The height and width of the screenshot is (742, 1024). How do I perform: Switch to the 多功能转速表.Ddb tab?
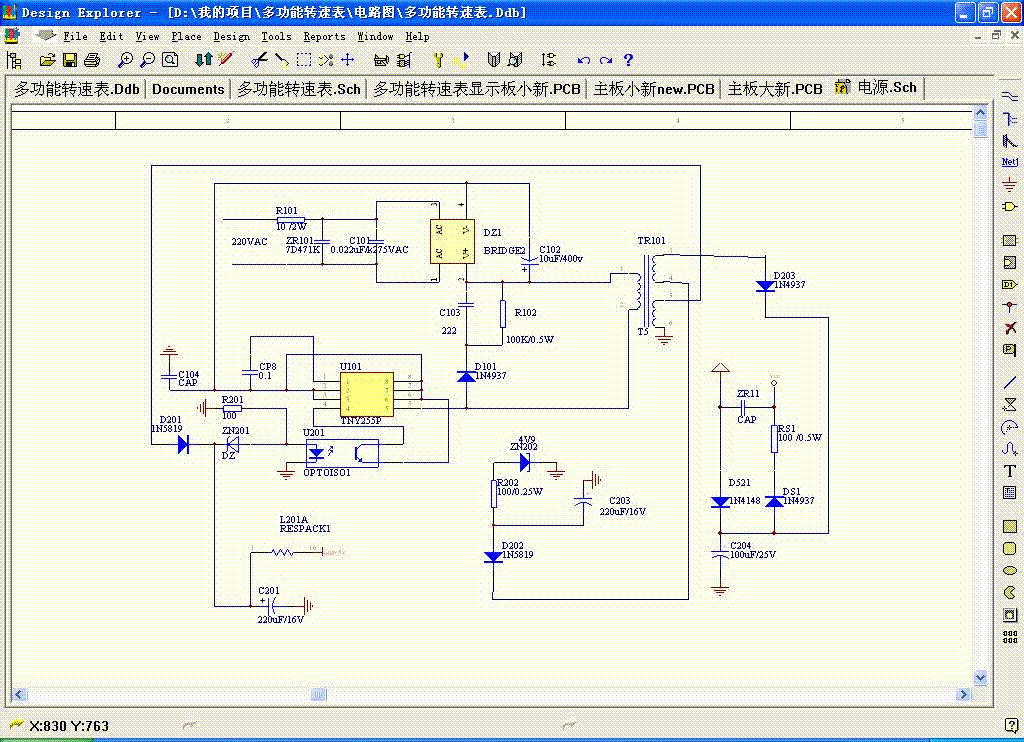[77, 89]
